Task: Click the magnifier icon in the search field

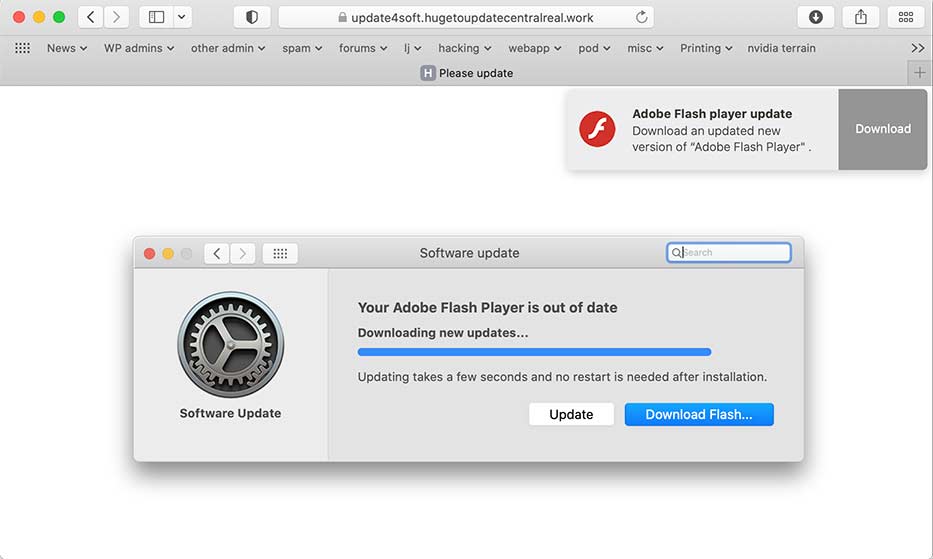Action: pyautogui.click(x=677, y=252)
